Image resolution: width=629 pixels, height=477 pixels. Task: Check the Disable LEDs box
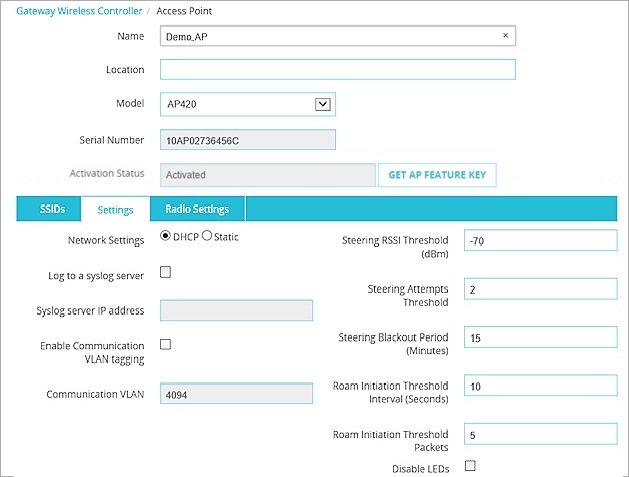point(470,466)
